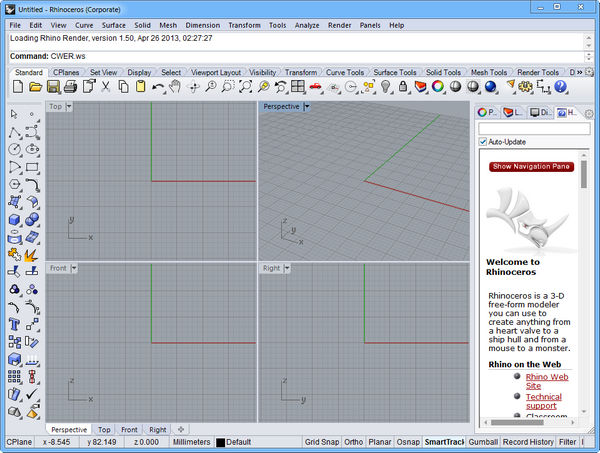Open the Surface menu
This screenshot has width=600, height=453.
point(113,24)
